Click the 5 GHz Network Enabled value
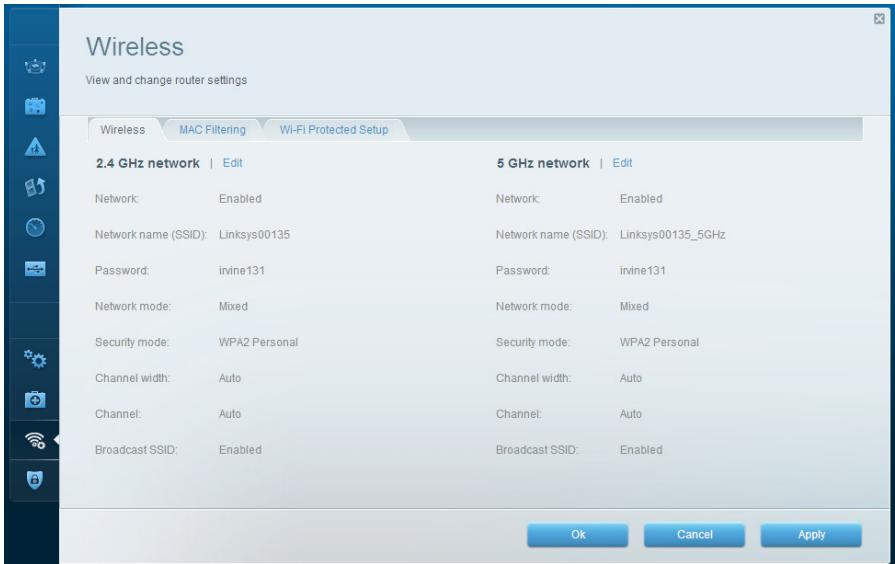 (641, 199)
